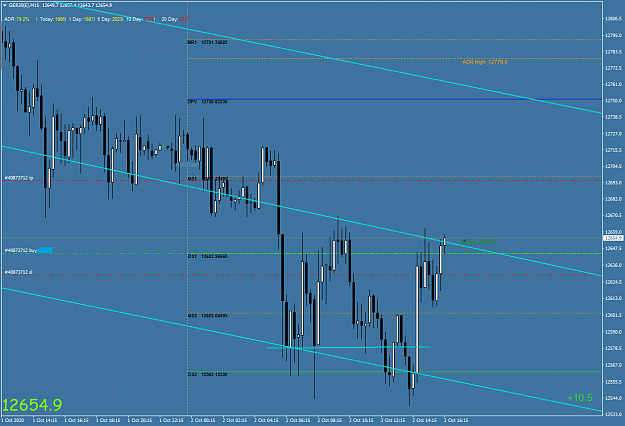Image resolution: width=625 pixels, height=426 pixels.
Task: Select the MR1 resistance label near top
Action: 207,42
